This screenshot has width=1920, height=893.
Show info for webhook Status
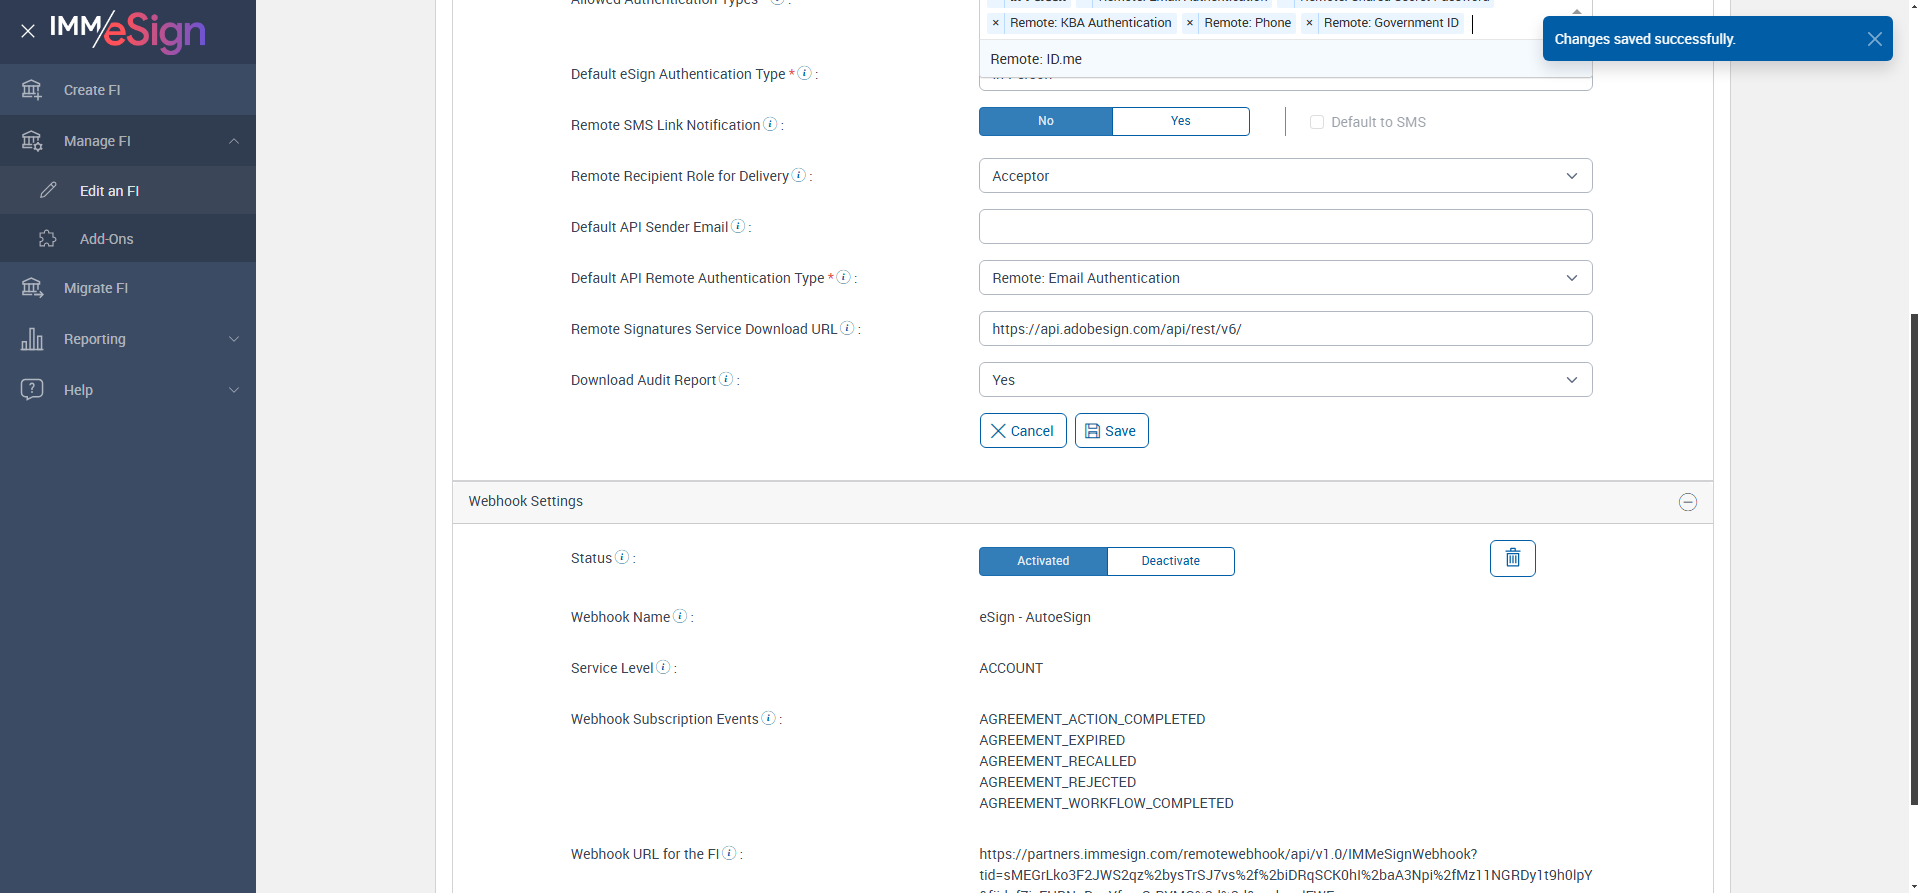click(x=622, y=557)
